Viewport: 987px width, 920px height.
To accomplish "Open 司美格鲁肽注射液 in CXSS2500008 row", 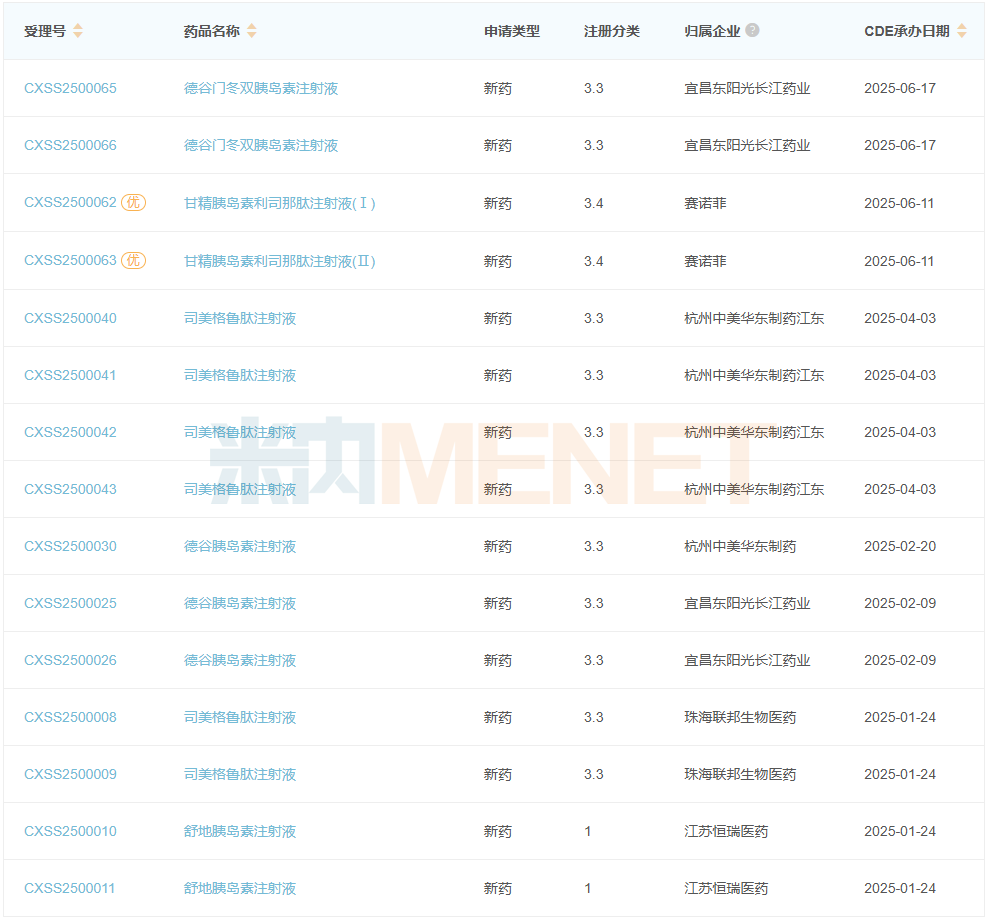I will 240,717.
